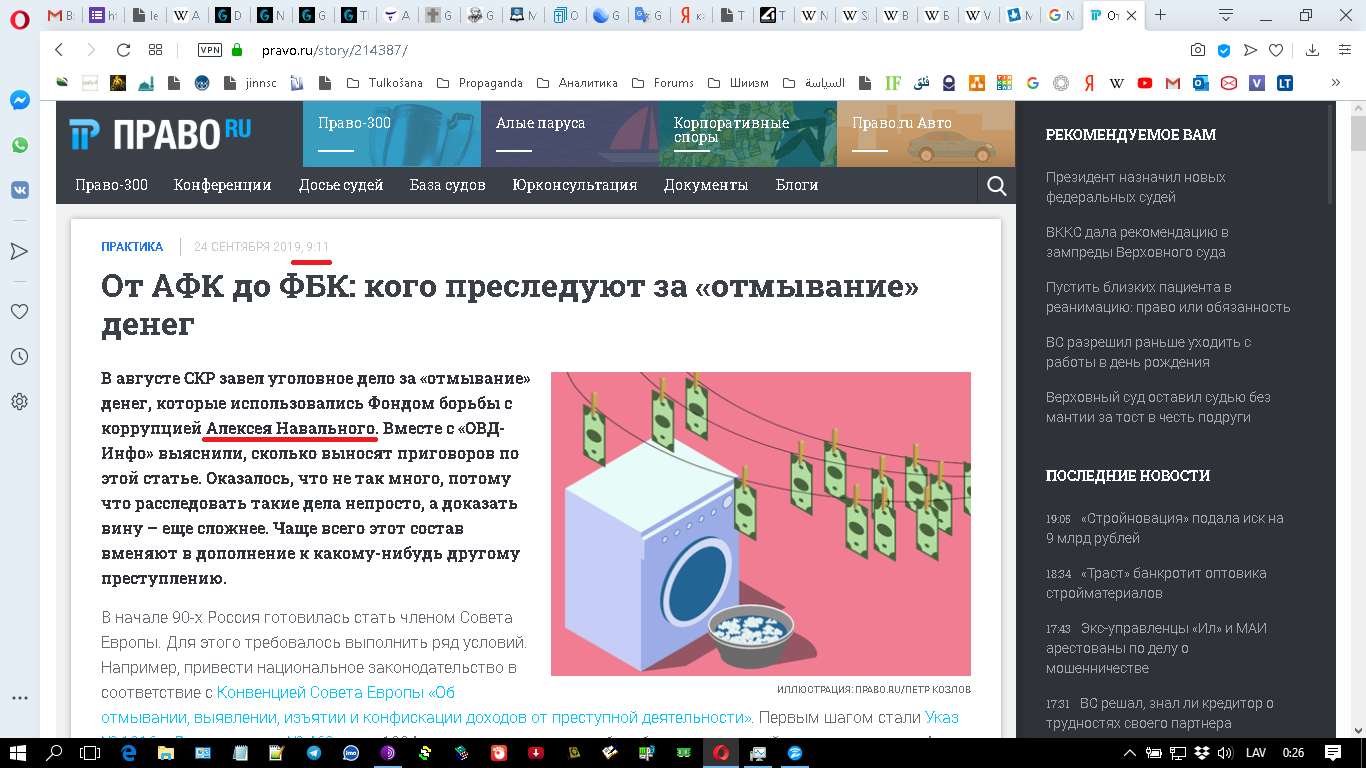Open Task View in taskbar
This screenshot has height=768, width=1366.
91,753
